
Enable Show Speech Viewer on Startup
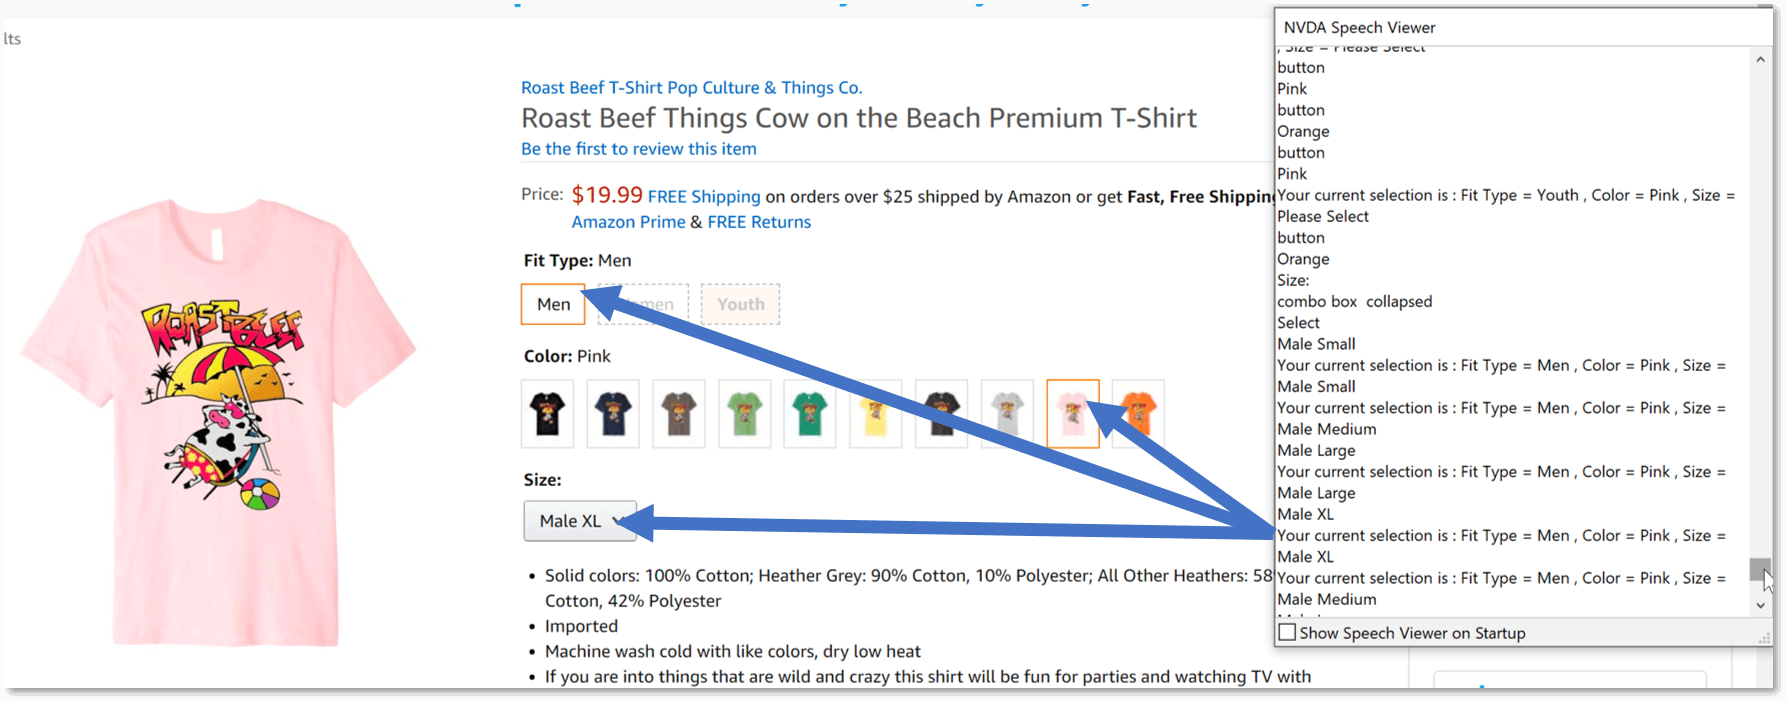point(1288,633)
